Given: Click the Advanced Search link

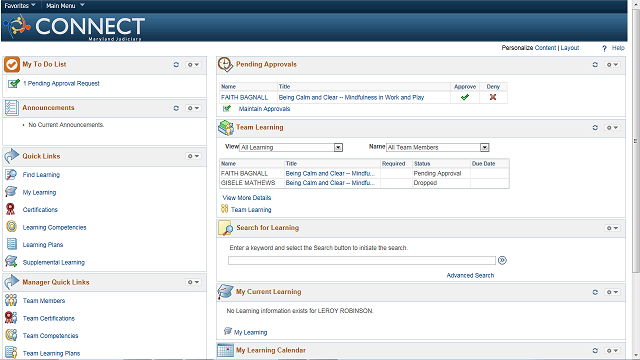Looking at the screenshot, I should pos(470,276).
